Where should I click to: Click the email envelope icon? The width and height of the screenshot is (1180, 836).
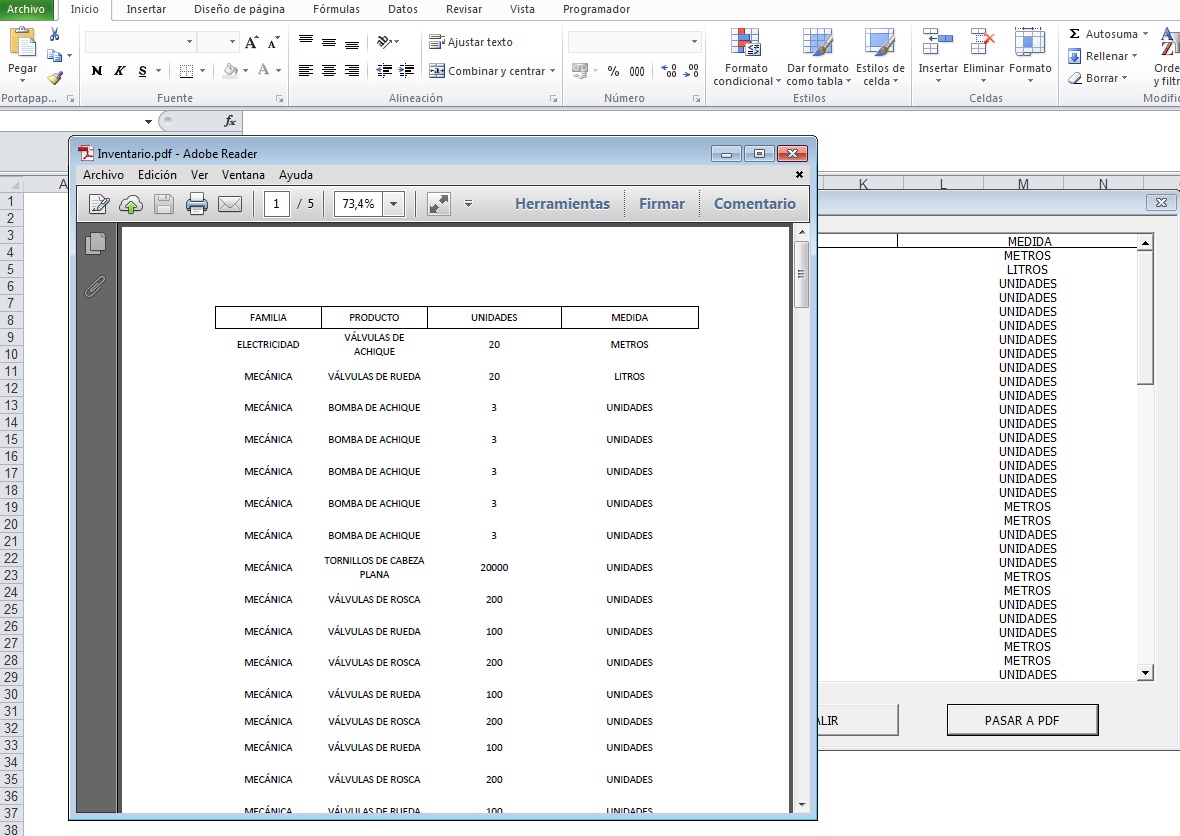pos(230,204)
